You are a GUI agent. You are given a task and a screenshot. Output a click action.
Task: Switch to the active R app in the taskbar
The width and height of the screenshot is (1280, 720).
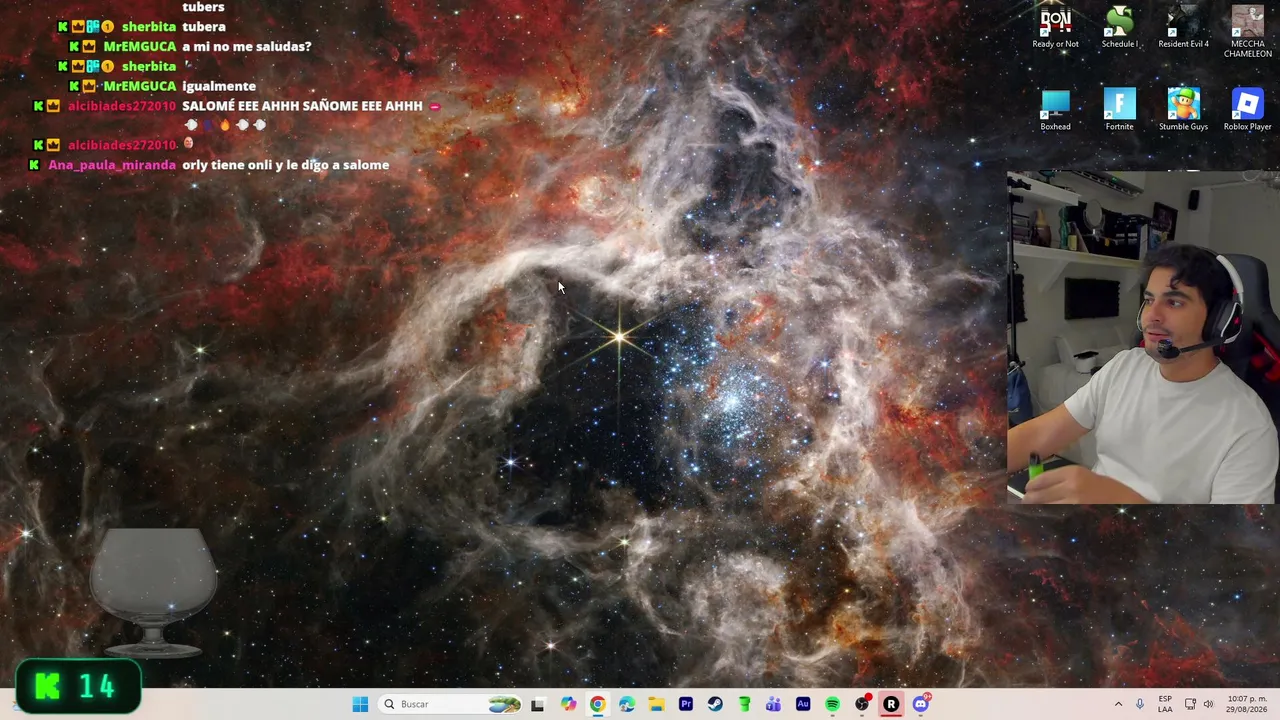pyautogui.click(x=891, y=704)
